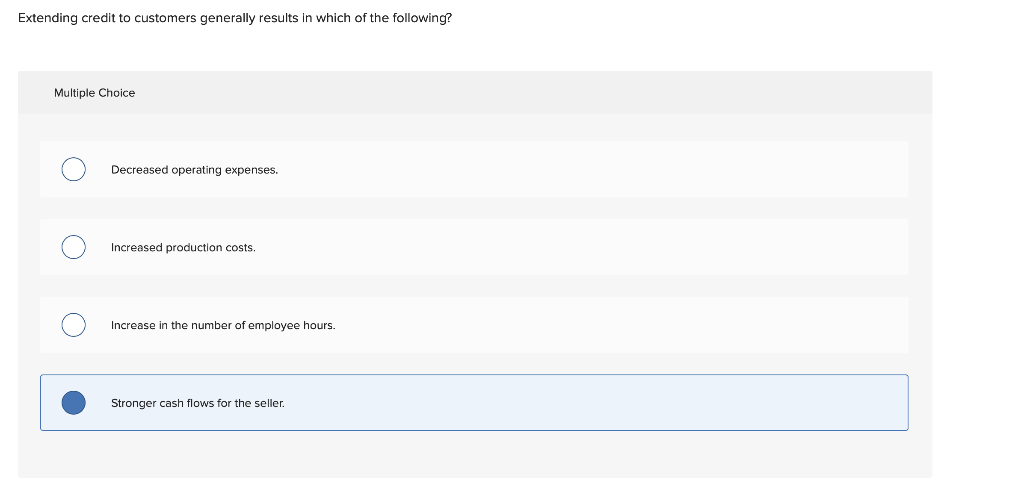Click the right end of the employee hours answer row

tap(880, 325)
